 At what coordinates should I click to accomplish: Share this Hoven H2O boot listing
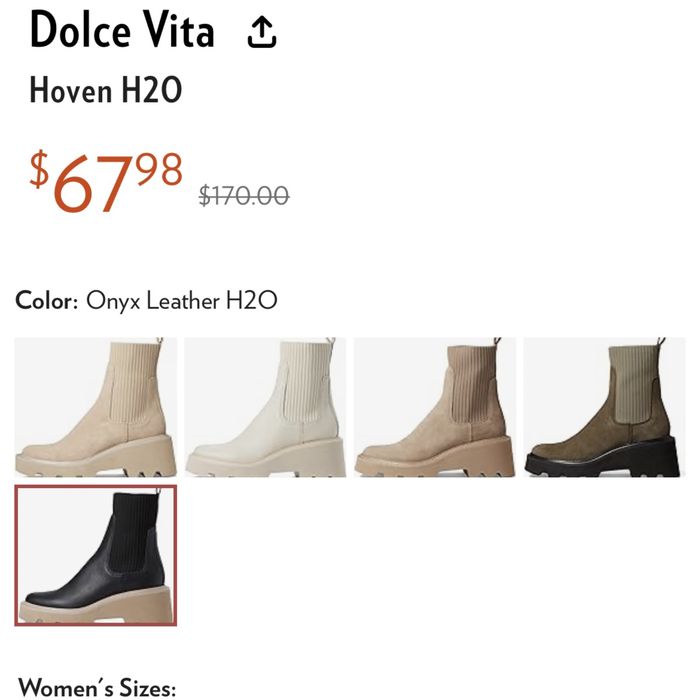[262, 32]
